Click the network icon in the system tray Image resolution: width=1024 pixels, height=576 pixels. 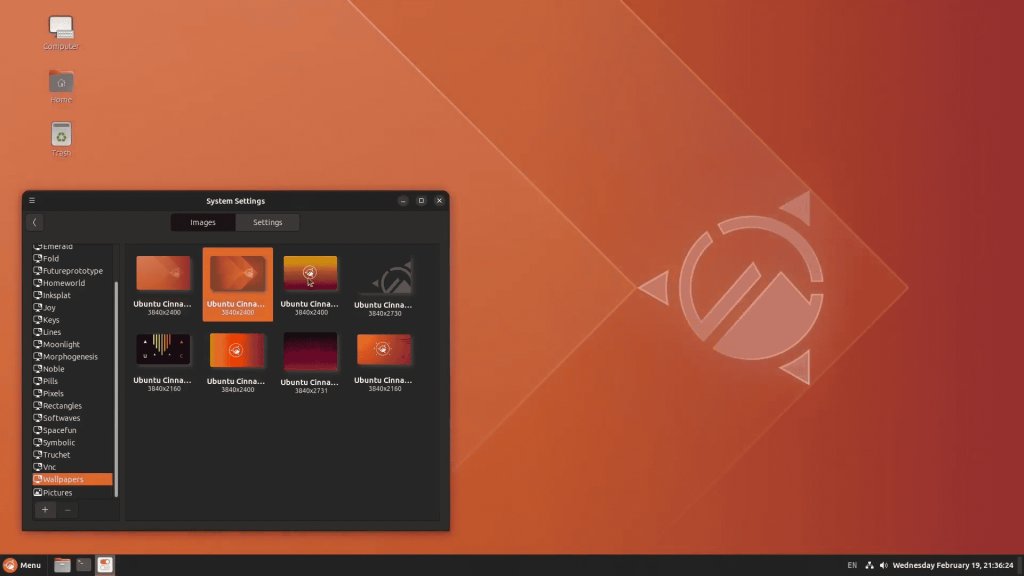[869, 566]
